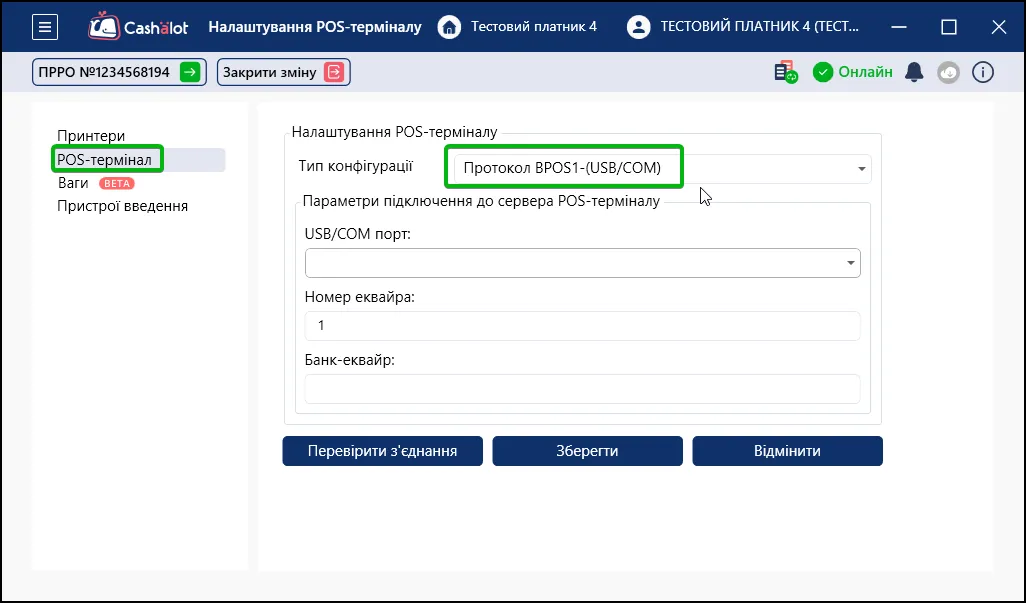Click the Номер еквайра: label

click(x=360, y=297)
